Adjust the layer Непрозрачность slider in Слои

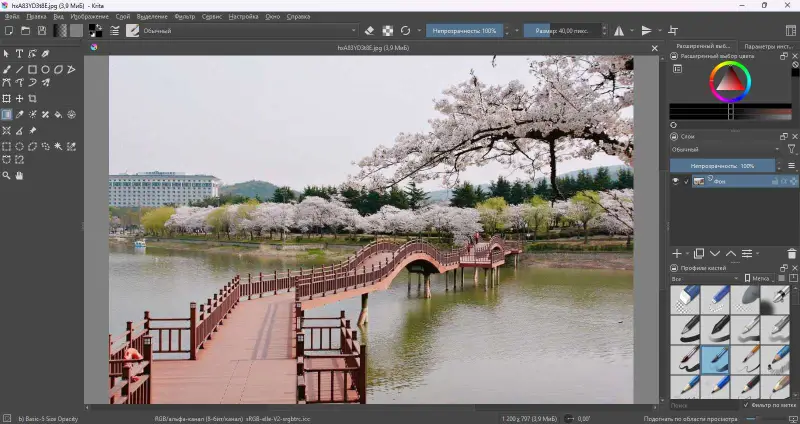[x=722, y=166]
